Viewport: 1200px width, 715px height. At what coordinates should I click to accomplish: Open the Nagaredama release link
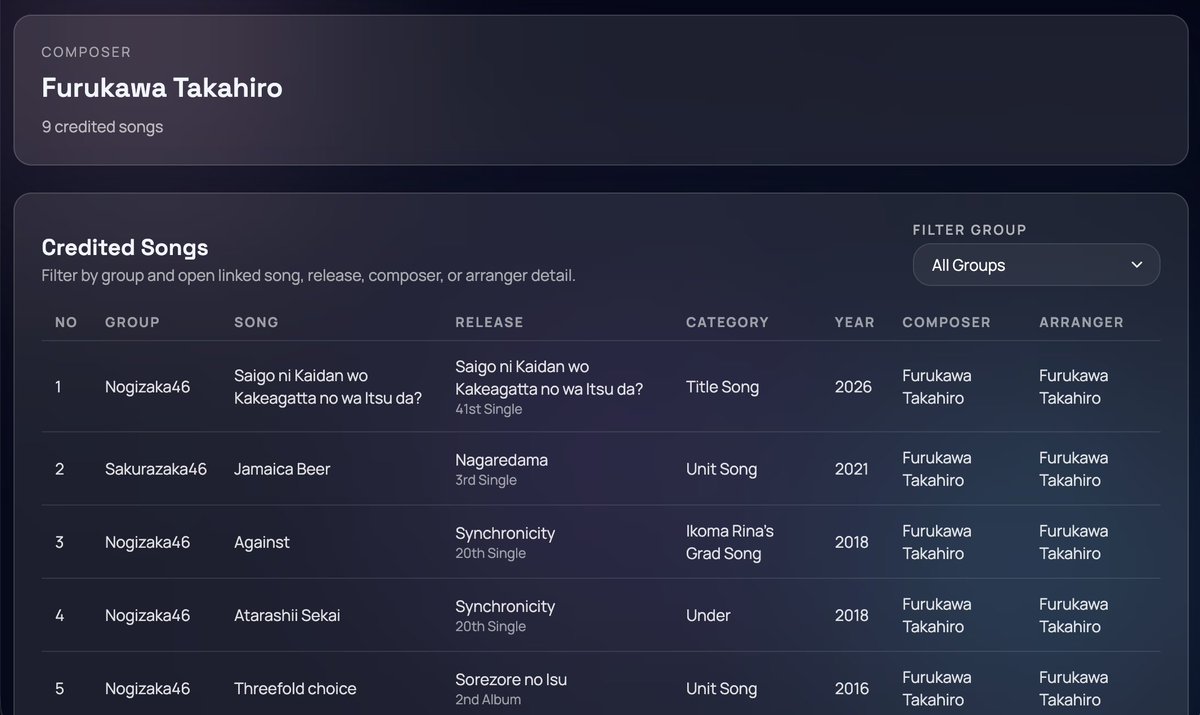tap(501, 460)
